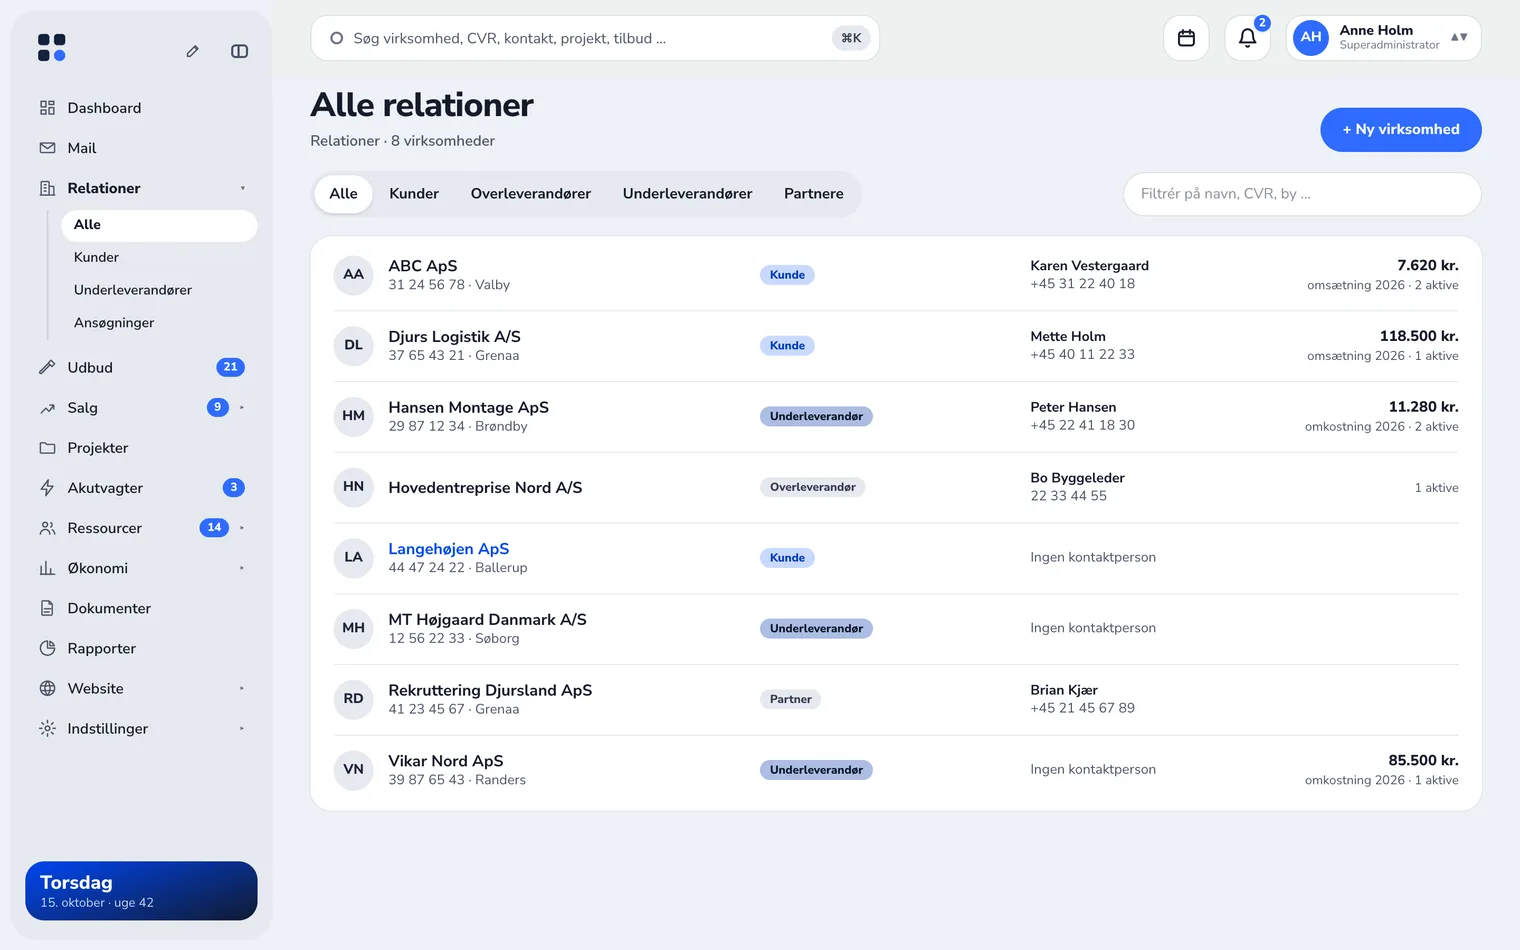Open Ansøgninger under Relationer

pos(159,323)
